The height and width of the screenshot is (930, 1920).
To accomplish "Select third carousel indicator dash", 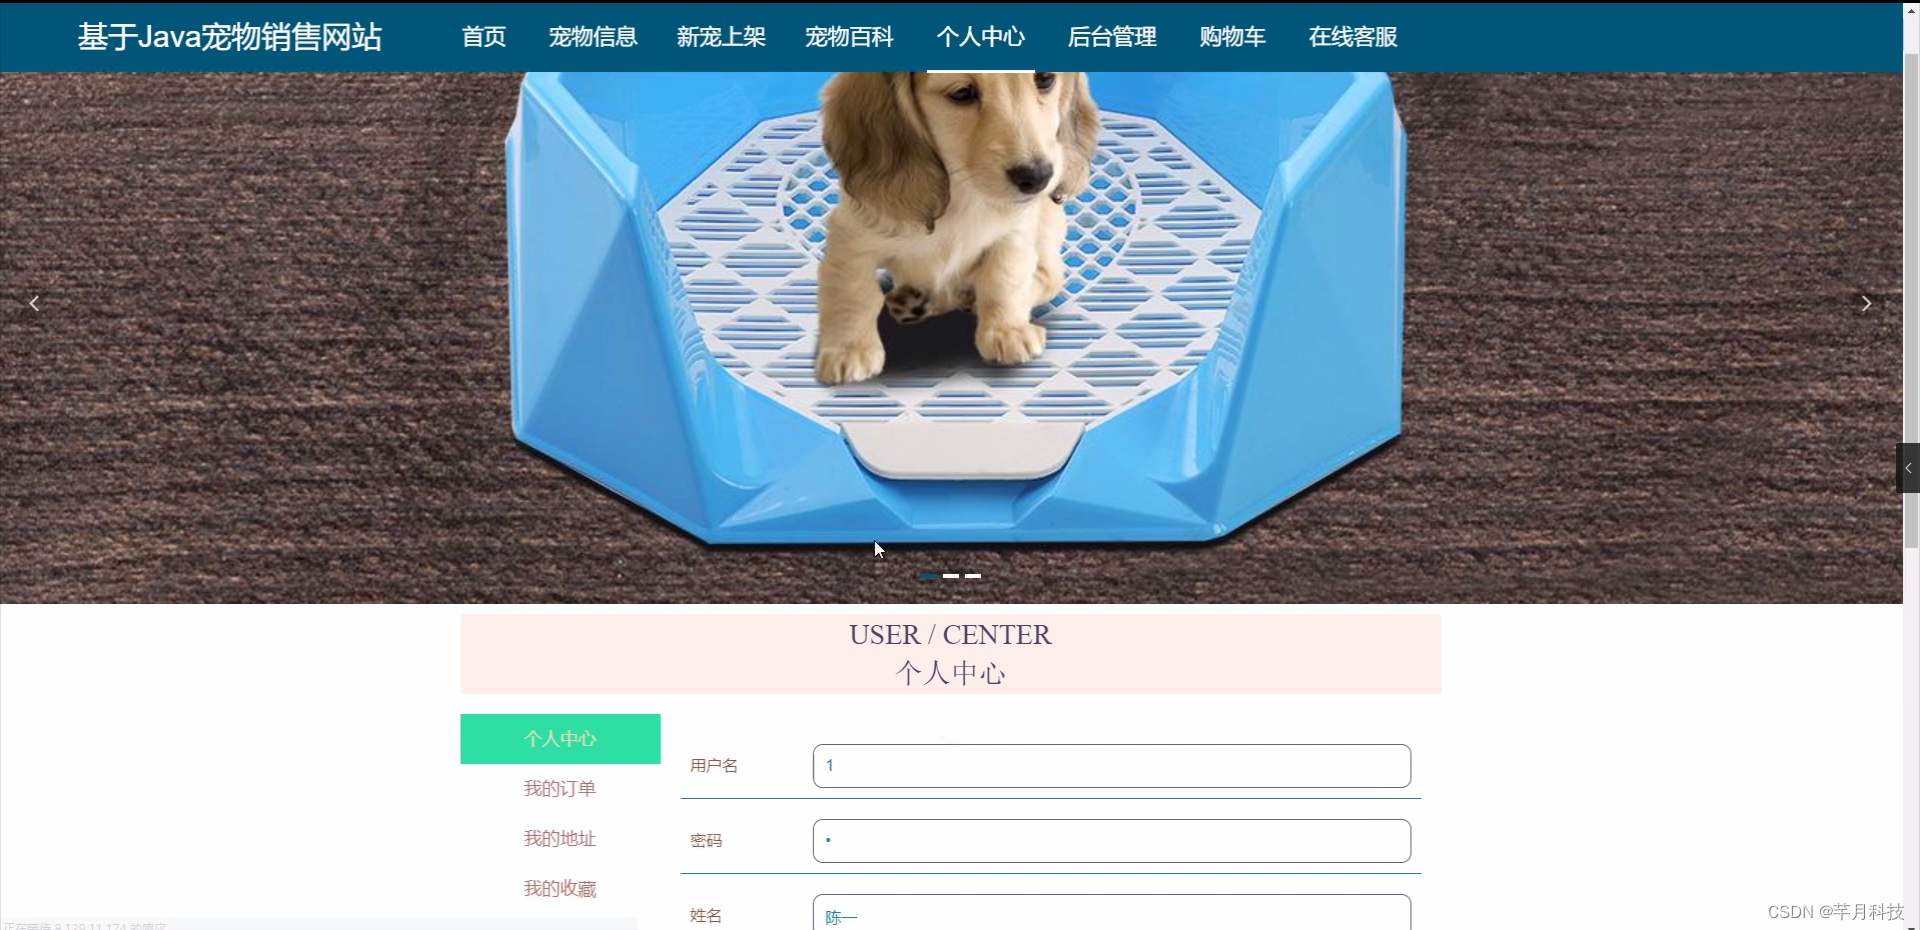I will point(973,576).
